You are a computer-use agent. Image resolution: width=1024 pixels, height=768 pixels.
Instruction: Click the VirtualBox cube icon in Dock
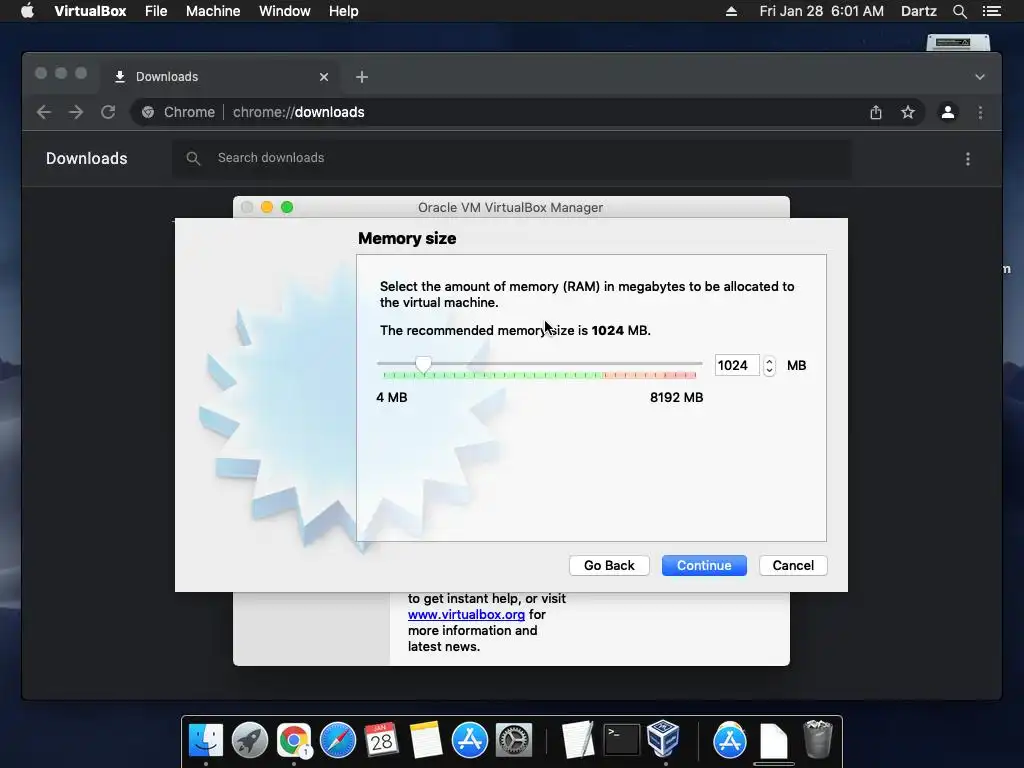(664, 739)
